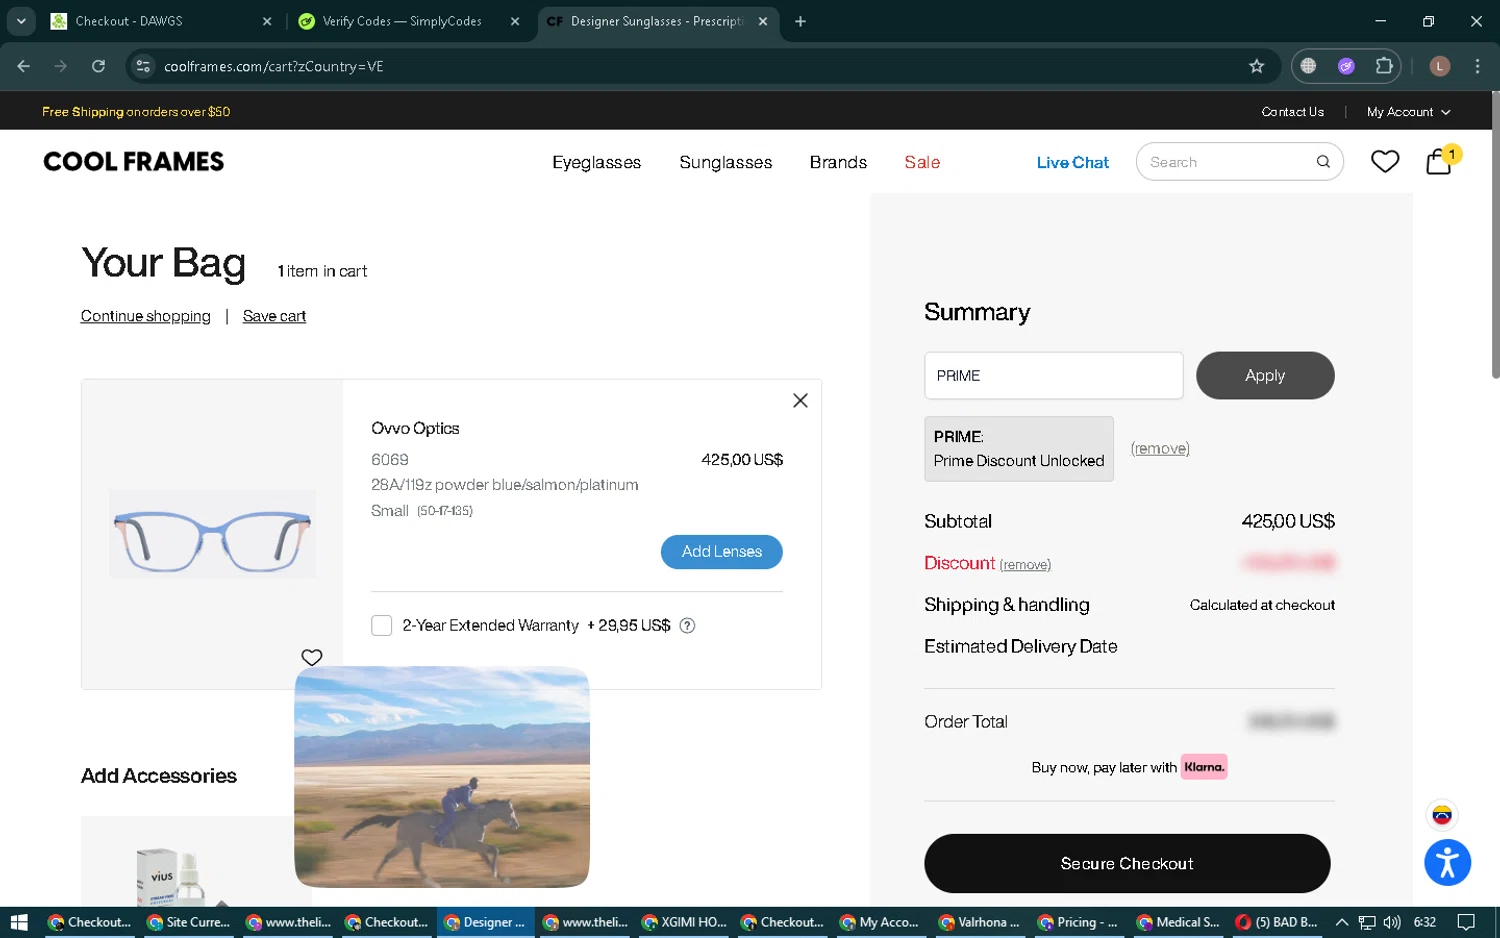Screen dimensions: 1500x938
Task: Click the page vertical scrollbar
Action: coord(1495,235)
